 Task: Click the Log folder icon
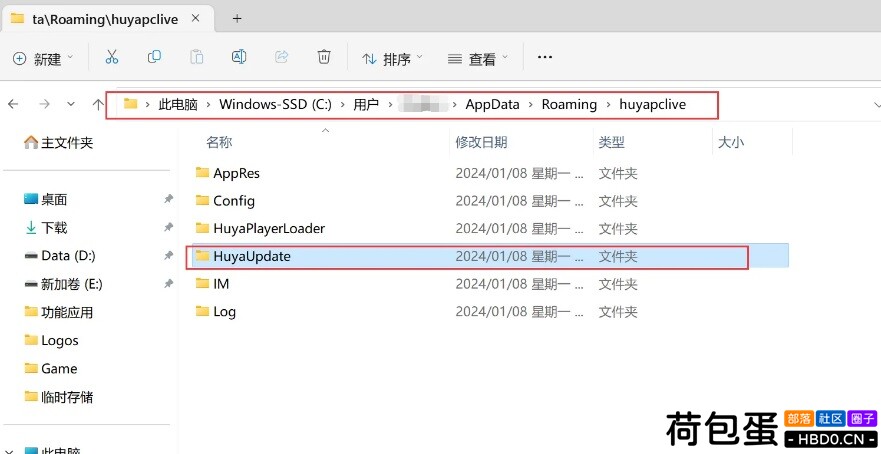[202, 310]
